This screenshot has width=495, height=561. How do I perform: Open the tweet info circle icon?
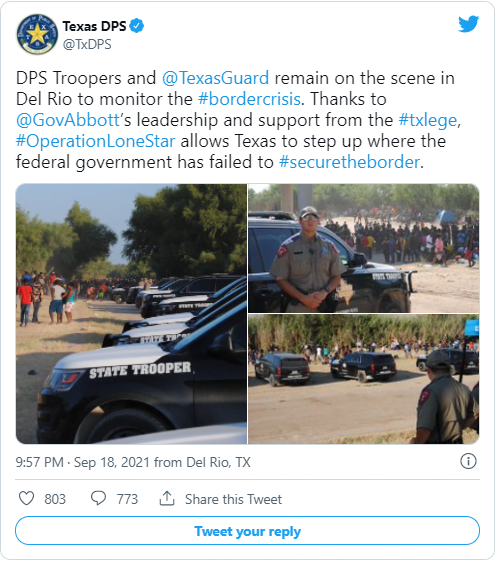[468, 461]
